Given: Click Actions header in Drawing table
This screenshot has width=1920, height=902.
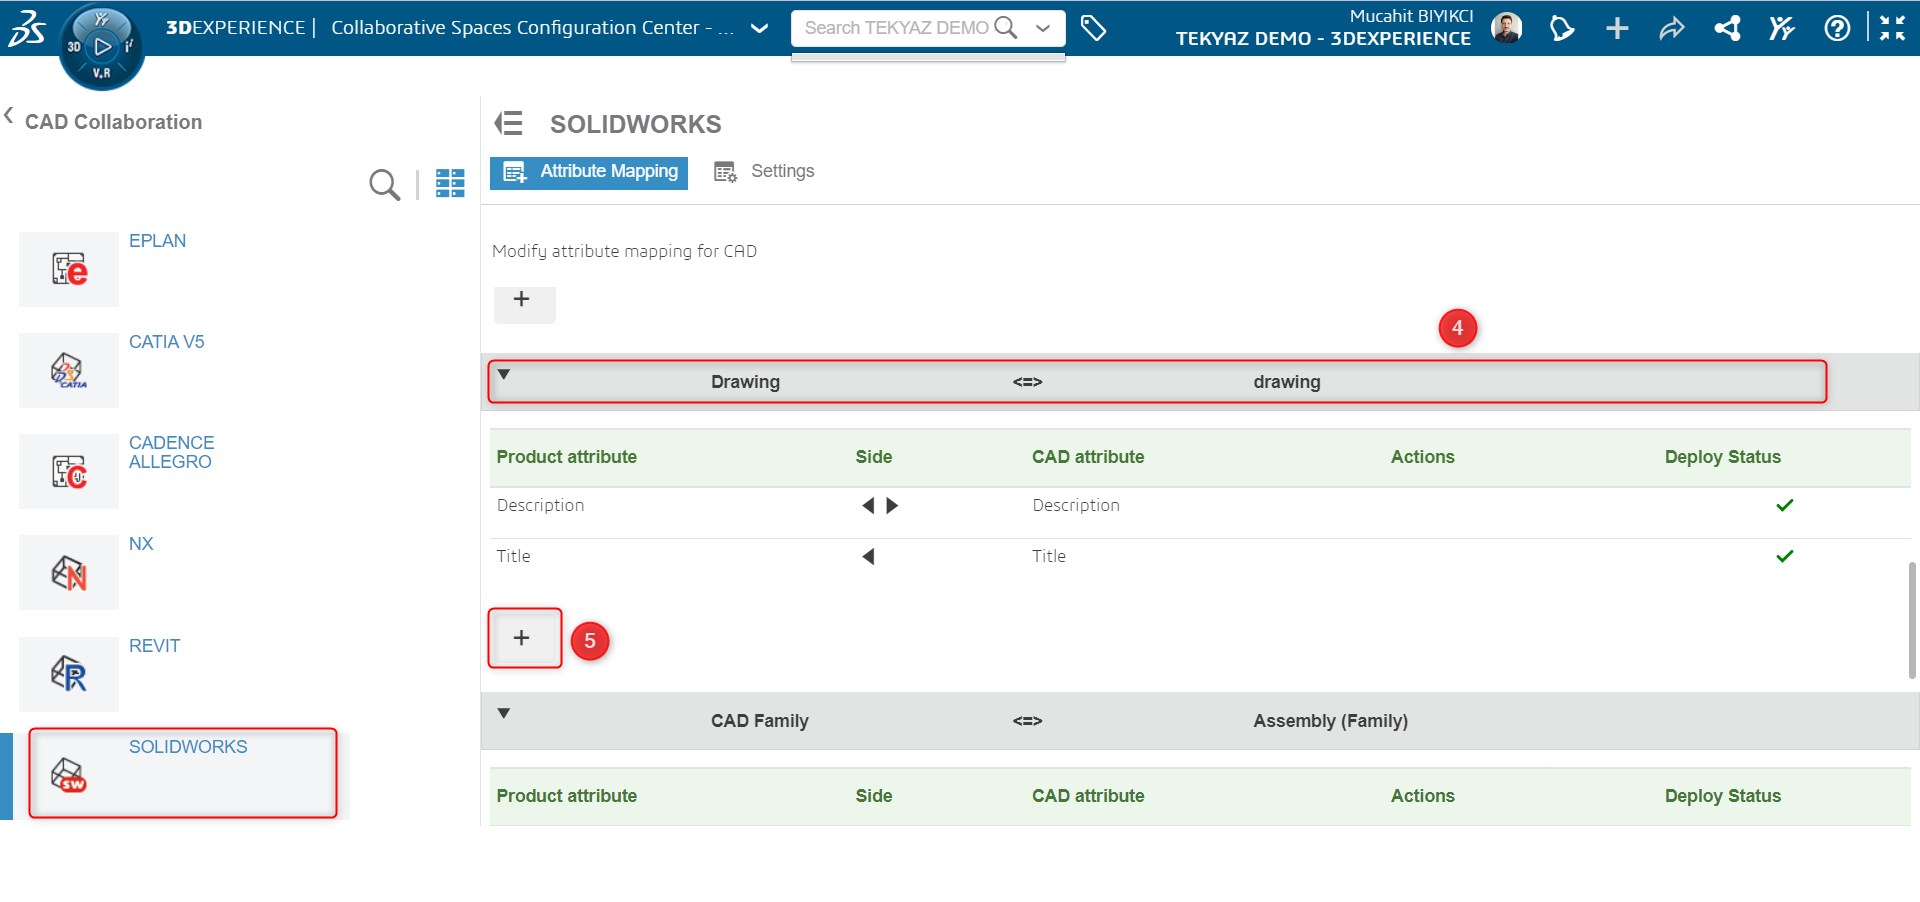Looking at the screenshot, I should (x=1422, y=457).
